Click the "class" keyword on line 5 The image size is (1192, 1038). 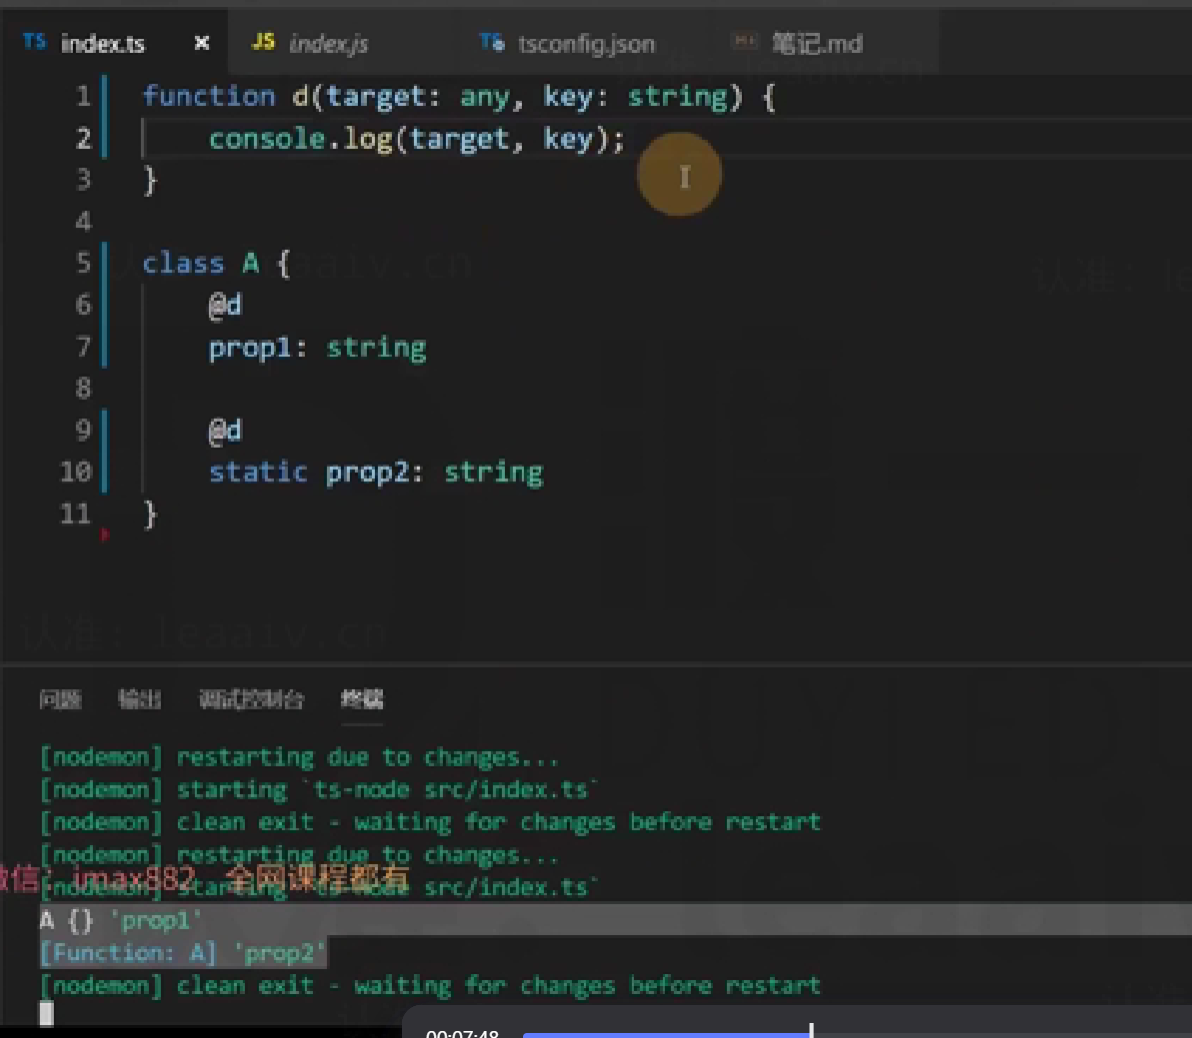click(x=183, y=264)
